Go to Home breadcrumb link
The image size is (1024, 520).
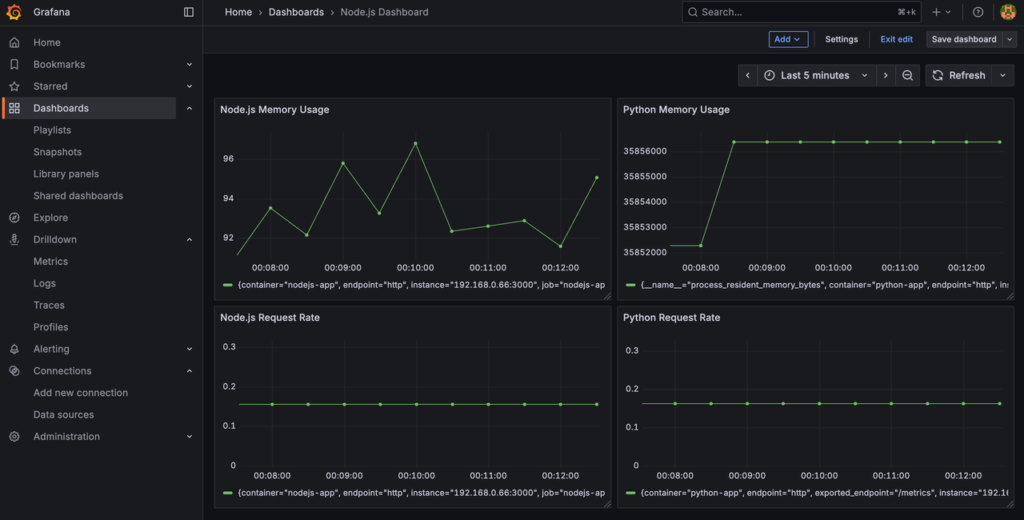(238, 12)
